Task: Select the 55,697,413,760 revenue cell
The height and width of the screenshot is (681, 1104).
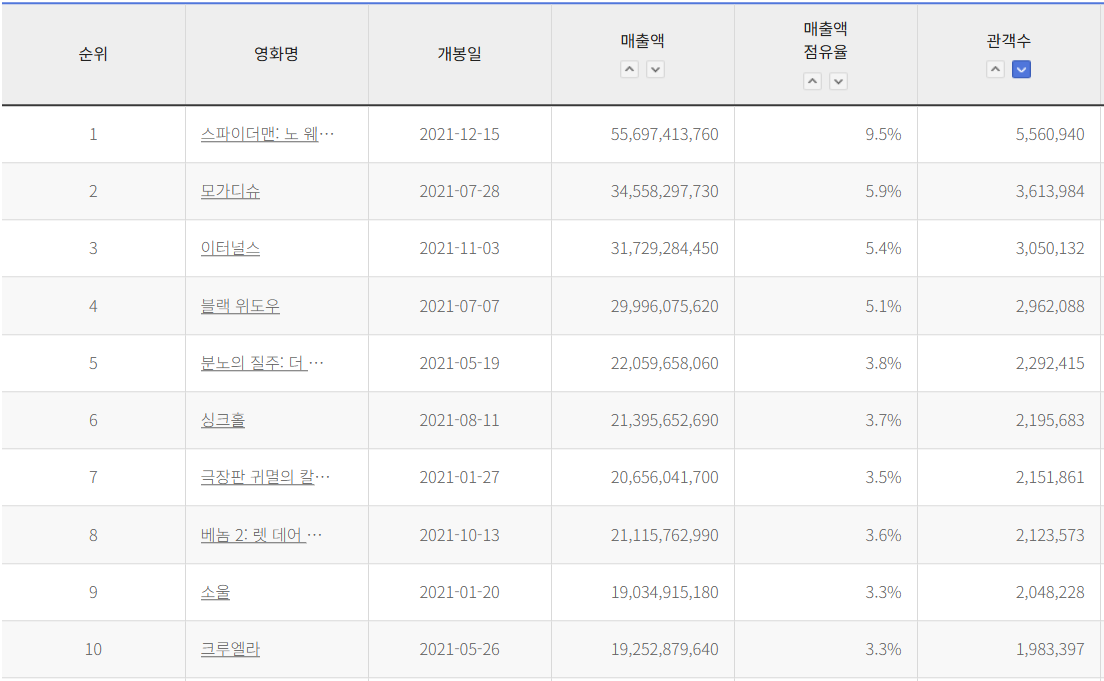Action: [664, 134]
